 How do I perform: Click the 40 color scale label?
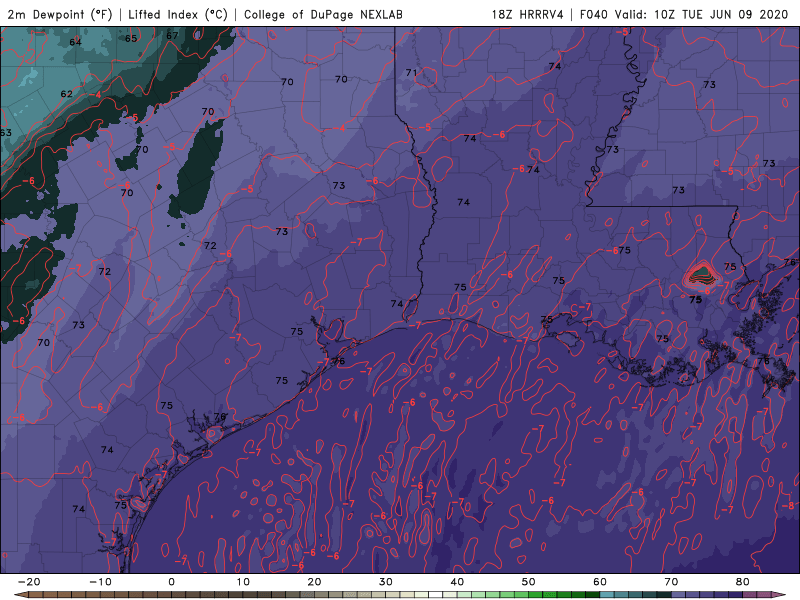pyautogui.click(x=457, y=582)
